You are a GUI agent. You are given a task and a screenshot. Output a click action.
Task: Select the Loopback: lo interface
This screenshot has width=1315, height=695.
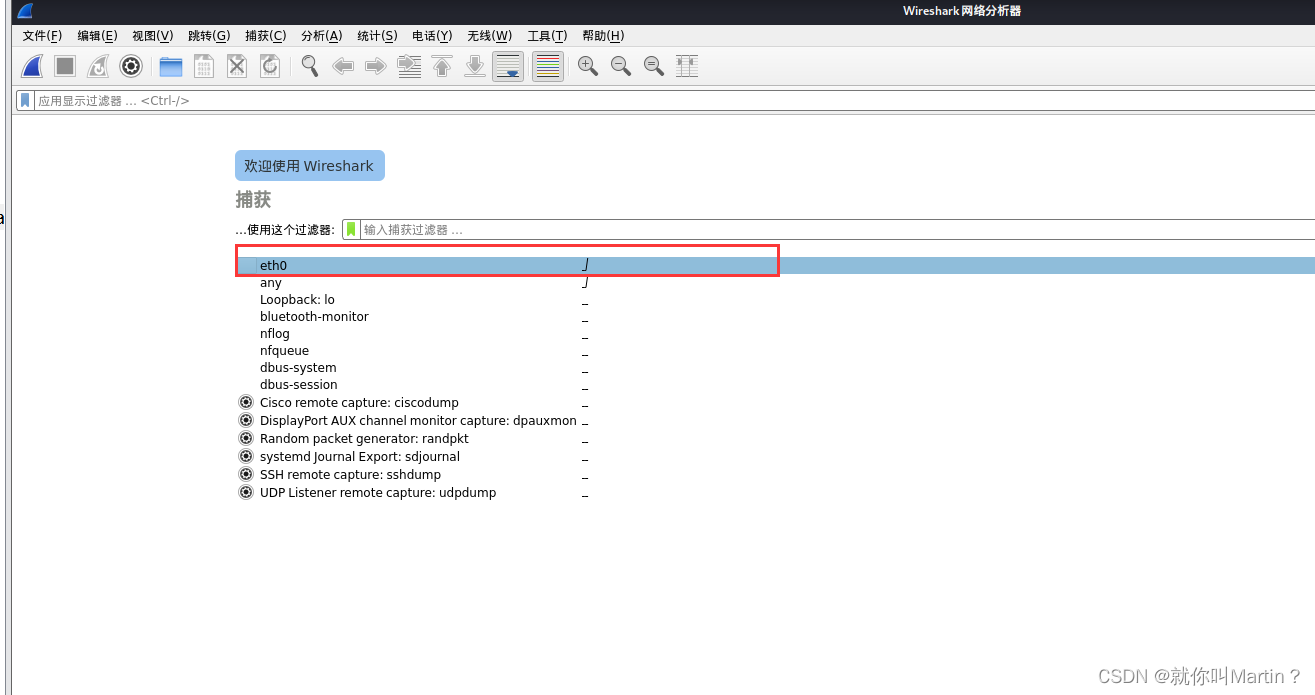coord(297,300)
